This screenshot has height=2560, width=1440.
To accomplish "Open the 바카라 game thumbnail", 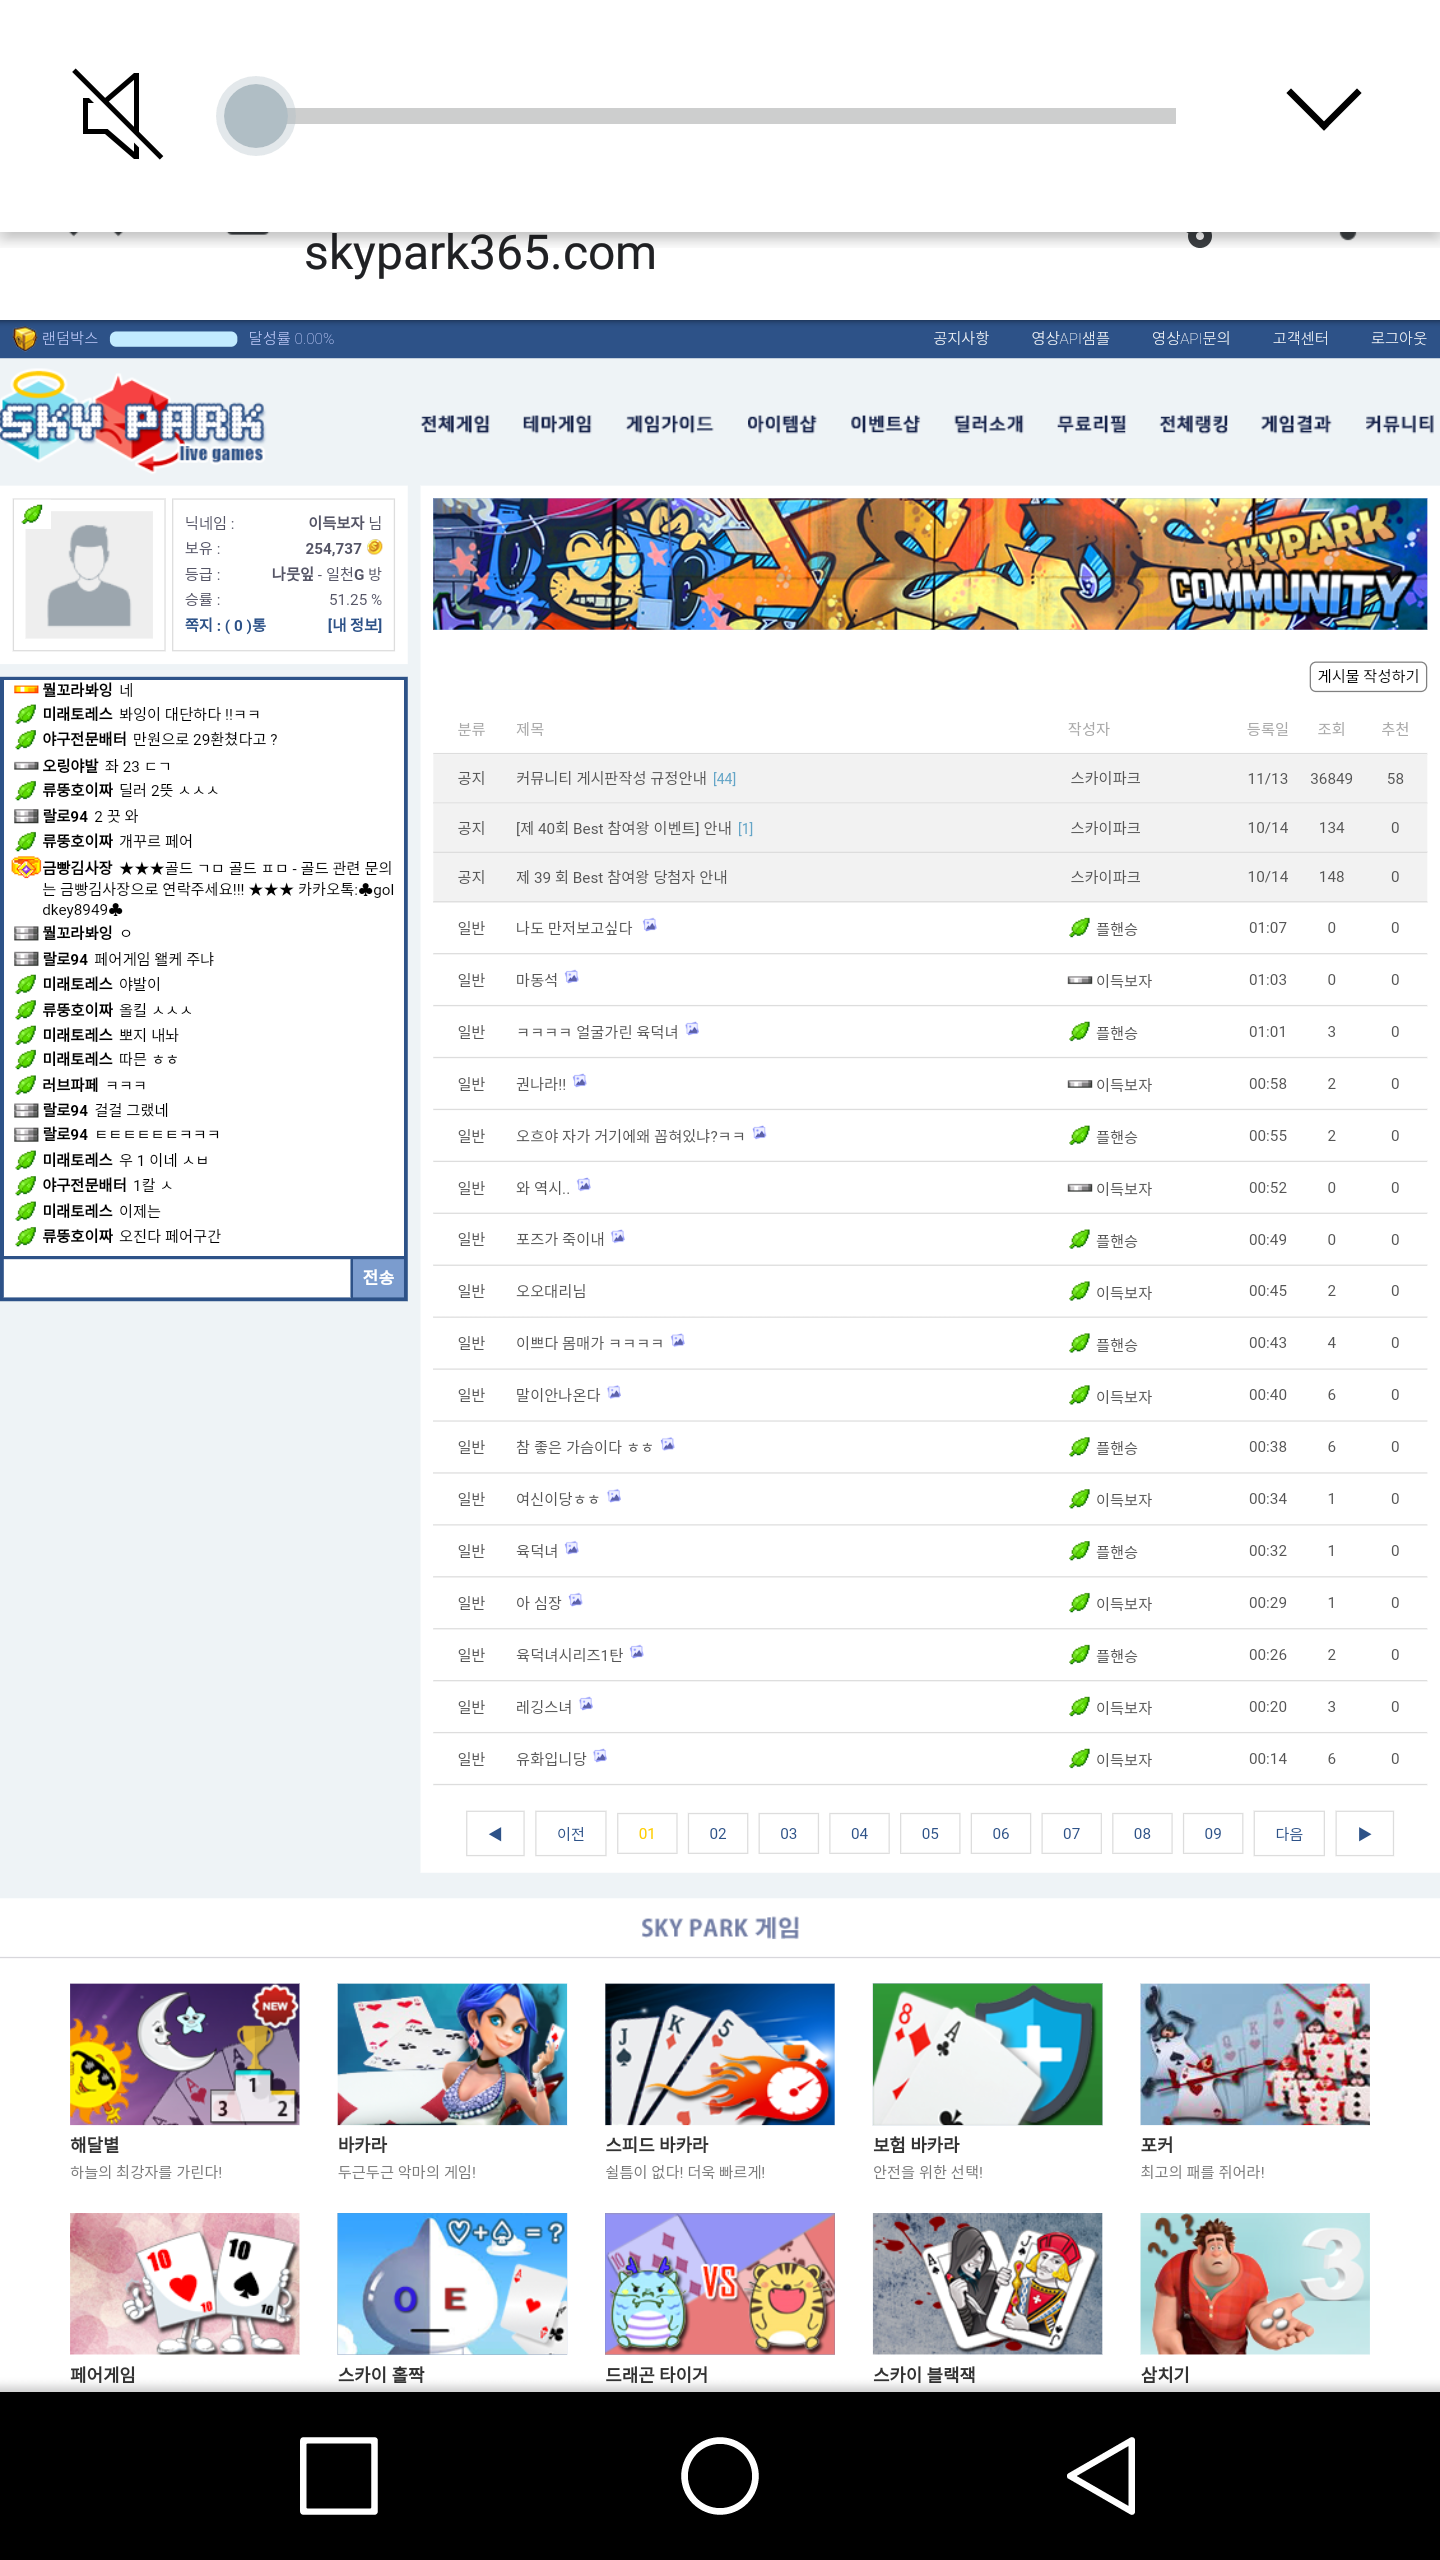I will point(452,2054).
